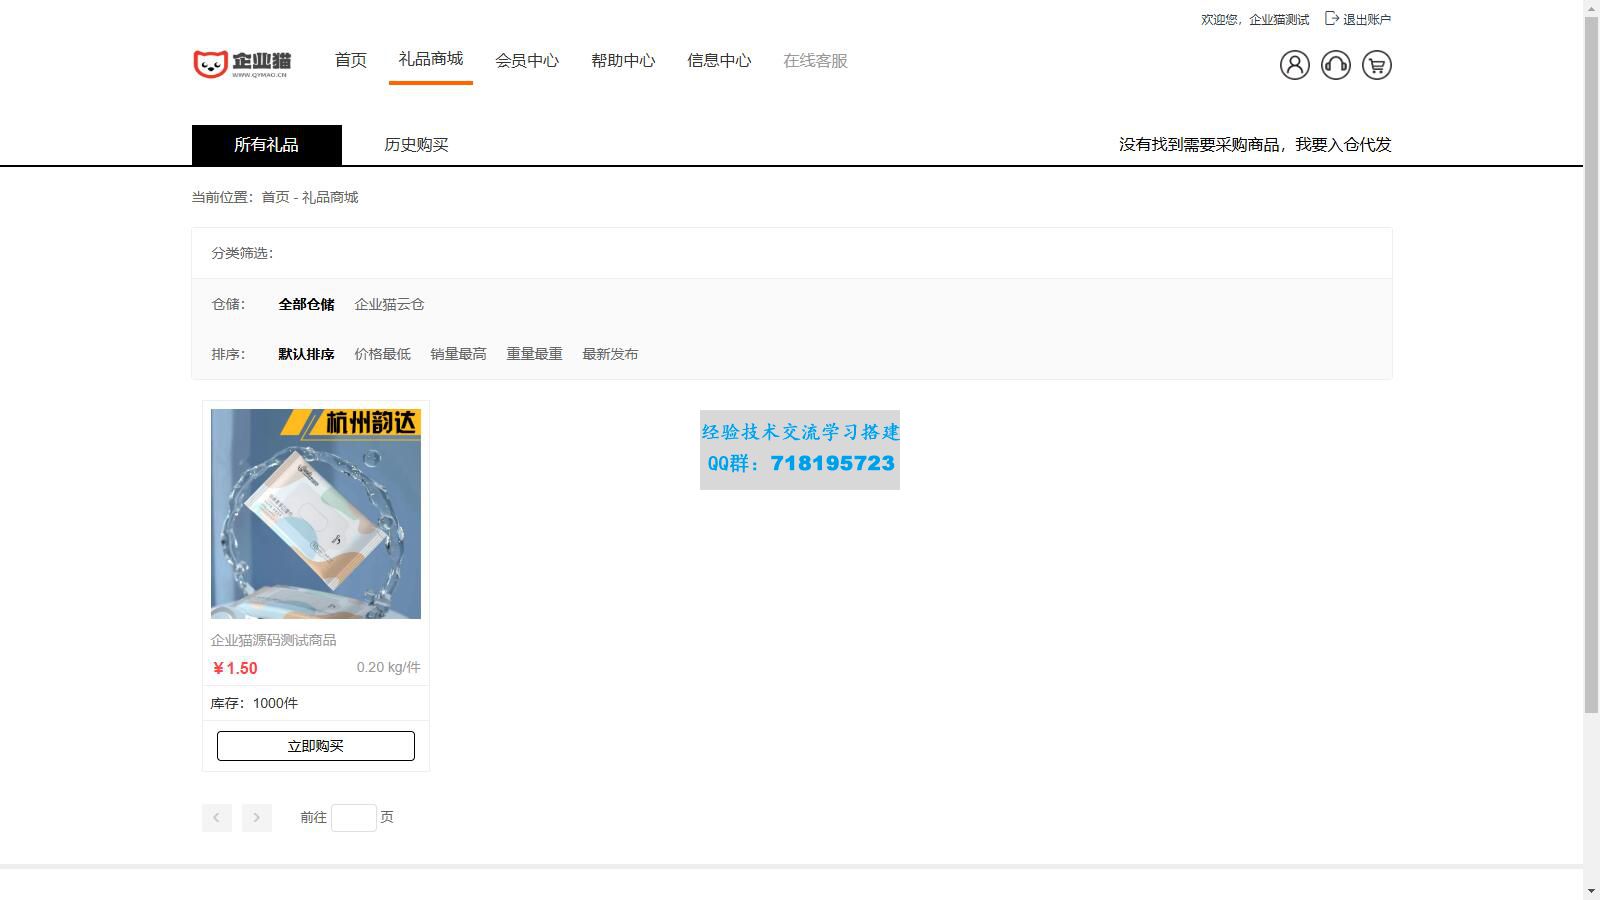The height and width of the screenshot is (900, 1600).
Task: Click the 分类筛选 label
Action: pos(242,253)
